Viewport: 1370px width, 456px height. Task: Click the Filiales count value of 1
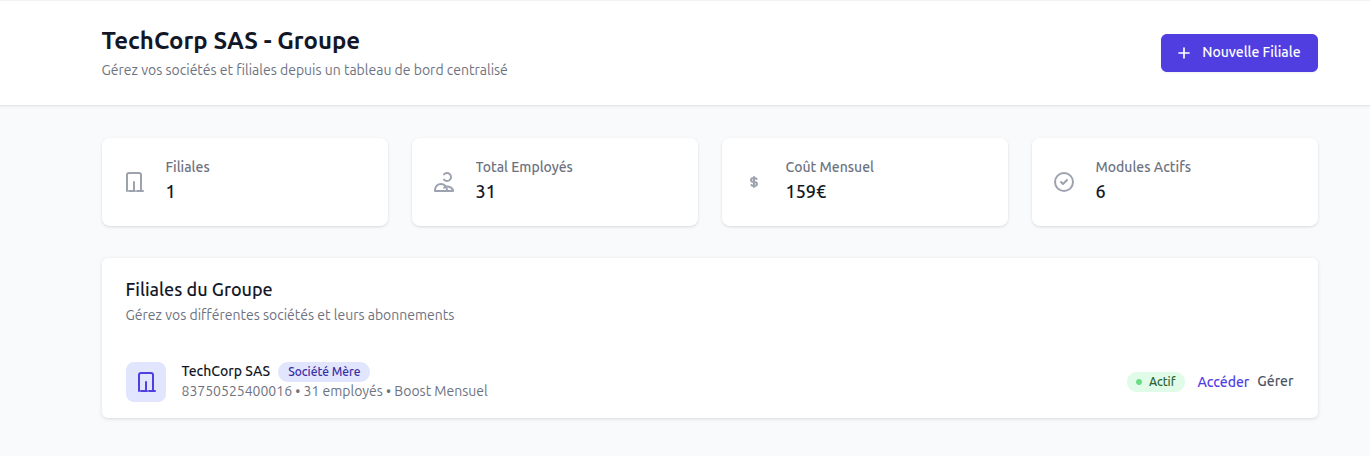[x=170, y=192]
